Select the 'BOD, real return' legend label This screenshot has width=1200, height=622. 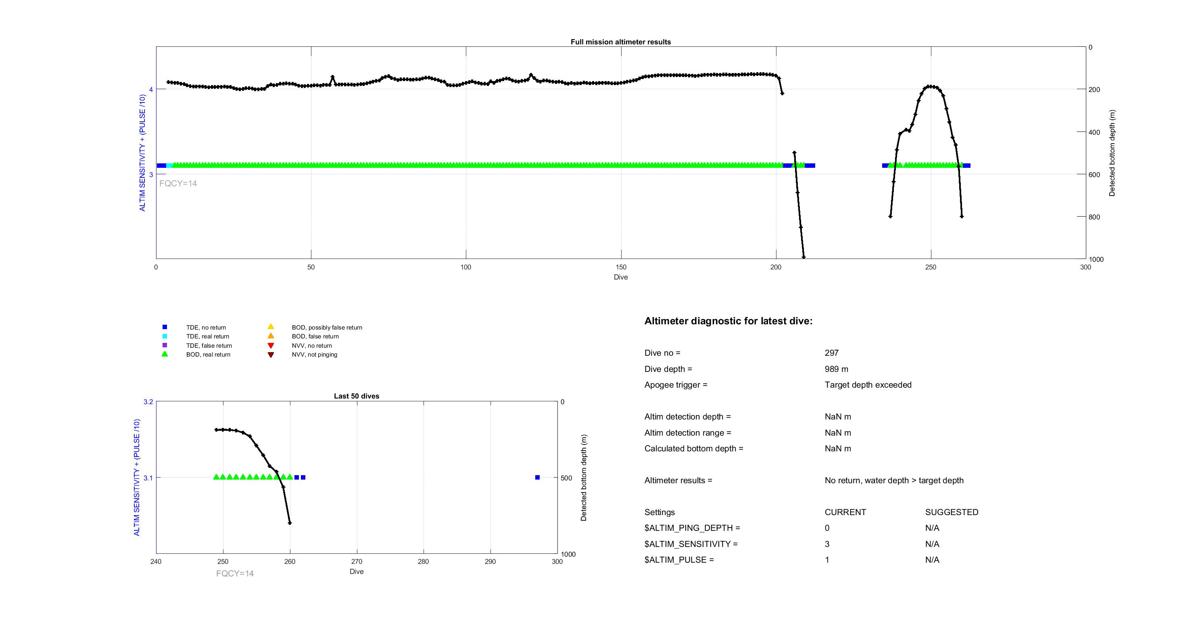[208, 354]
